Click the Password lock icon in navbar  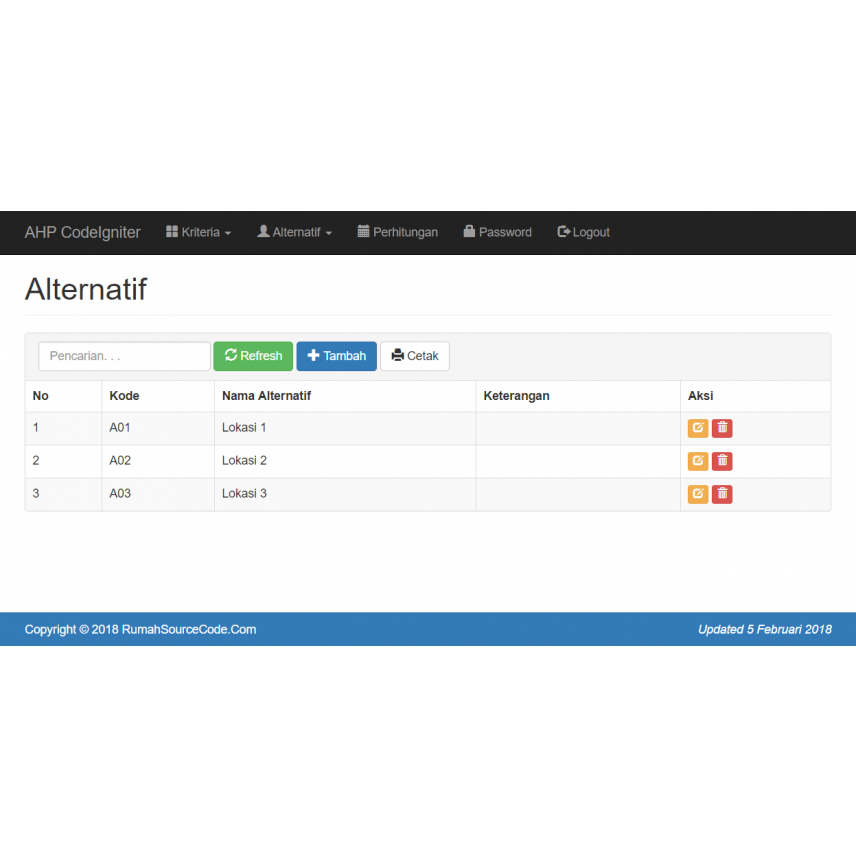tap(467, 231)
